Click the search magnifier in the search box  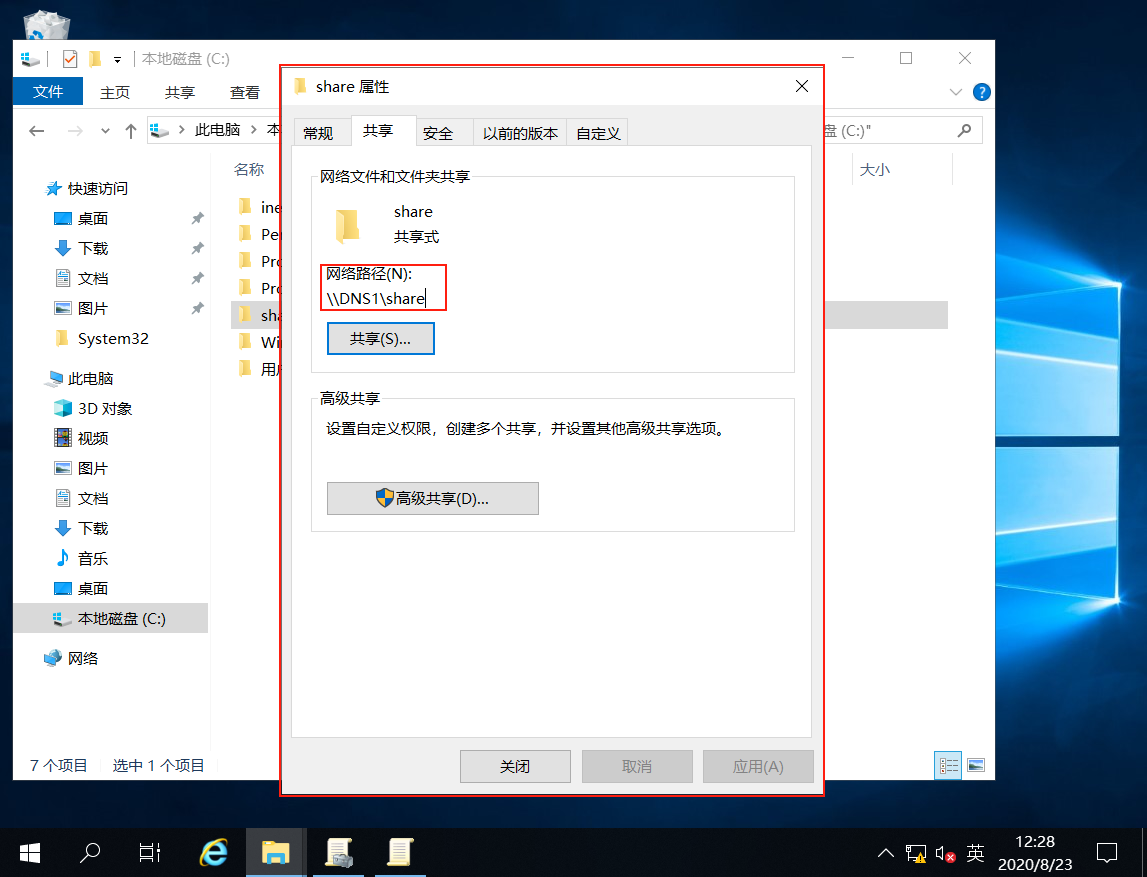pos(964,130)
